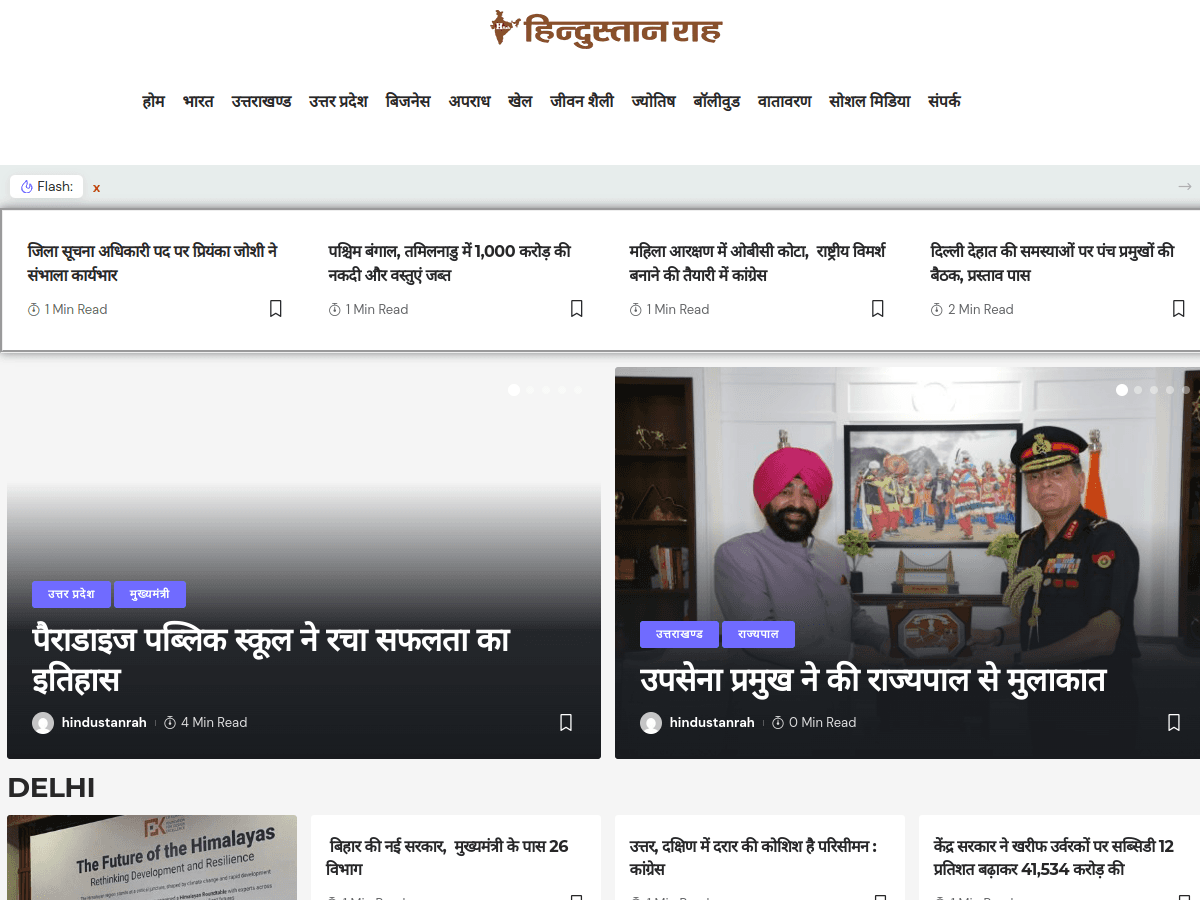This screenshot has height=900, width=1200.
Task: Open उत्तर, दक्षिण में दरार article
Action: tap(753, 857)
